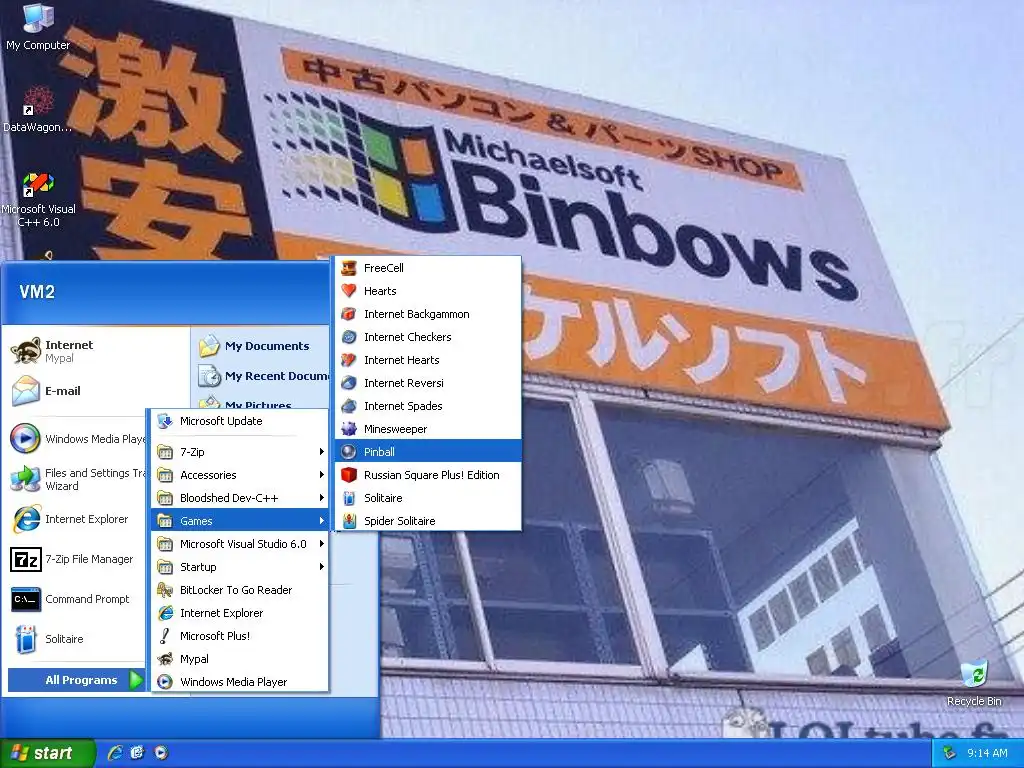This screenshot has width=1024, height=768.
Task: Click the Media Player quick launch icon
Action: pyautogui.click(x=161, y=753)
